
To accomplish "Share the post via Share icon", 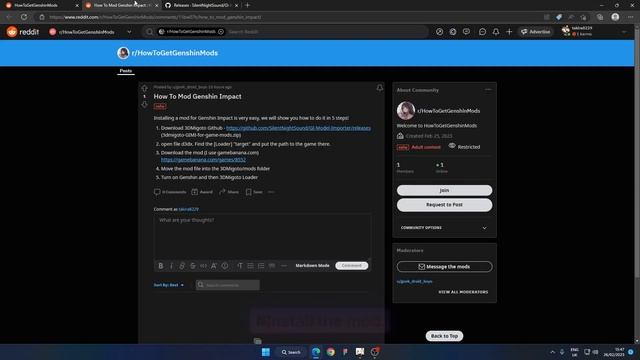I will pyautogui.click(x=229, y=192).
